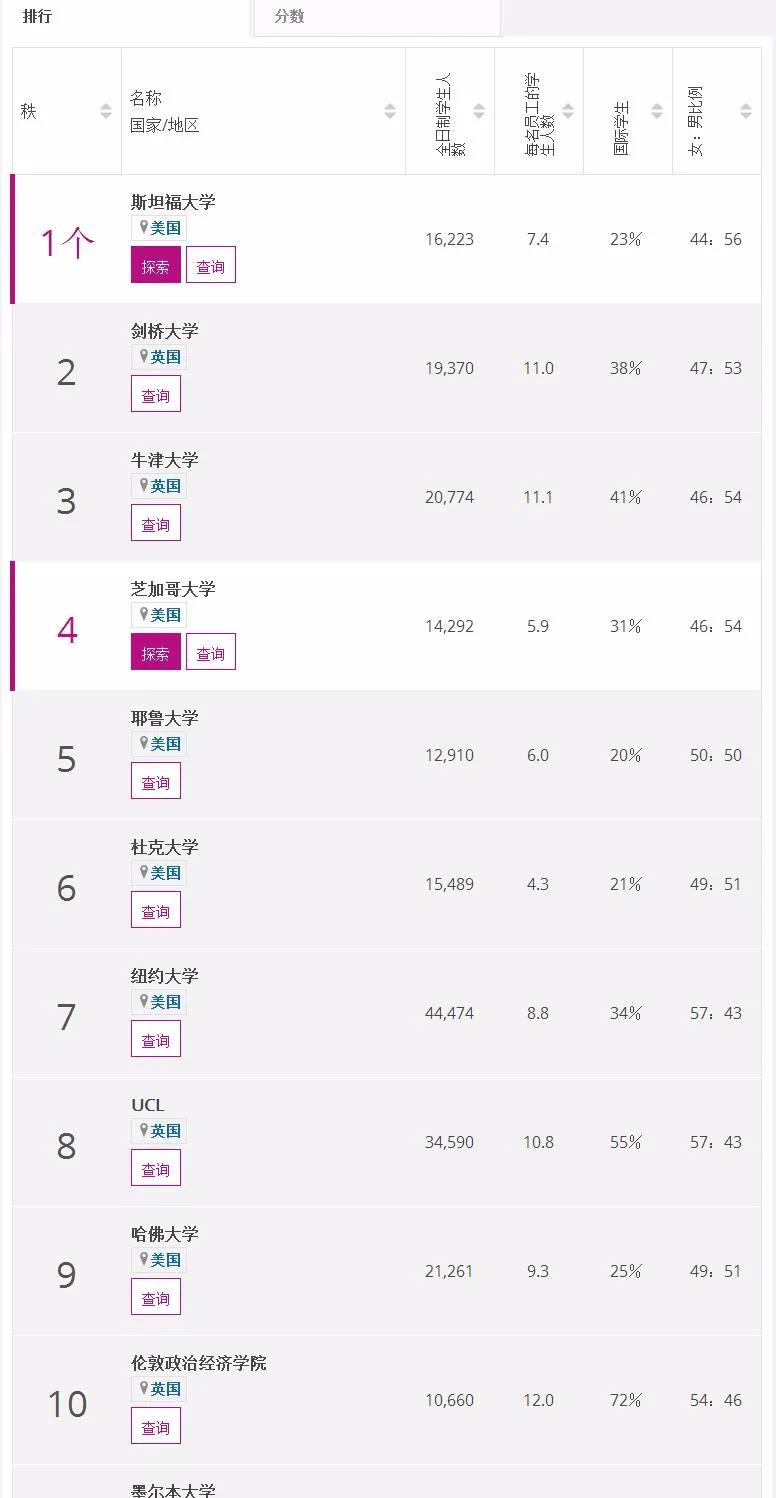This screenshot has width=776, height=1498.
Task: Click 查询 button for 剑桥大学
Action: point(155,395)
